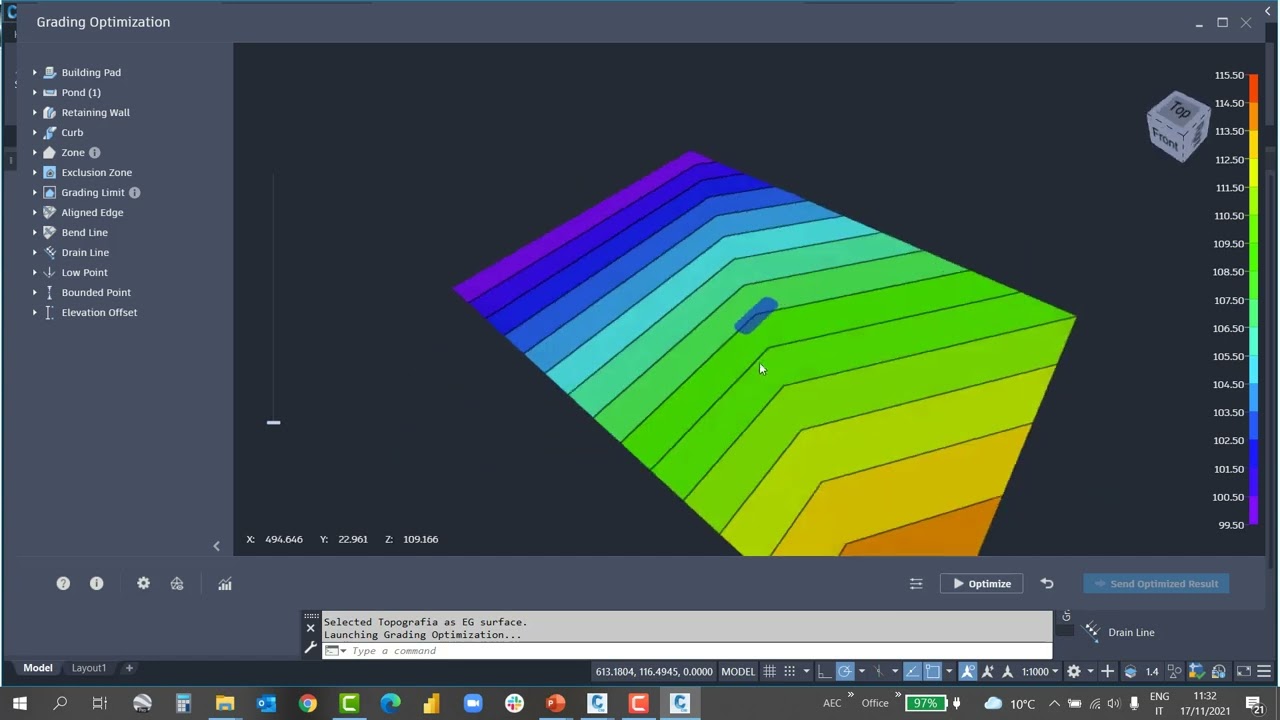Open the 1:1000 annotation scale dropdown
Screen dimensions: 1280x720
pyautogui.click(x=1040, y=672)
